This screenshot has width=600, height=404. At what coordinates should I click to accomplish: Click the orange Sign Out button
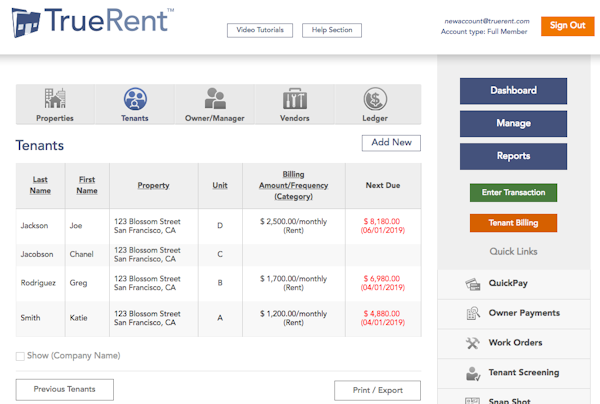pyautogui.click(x=567, y=26)
